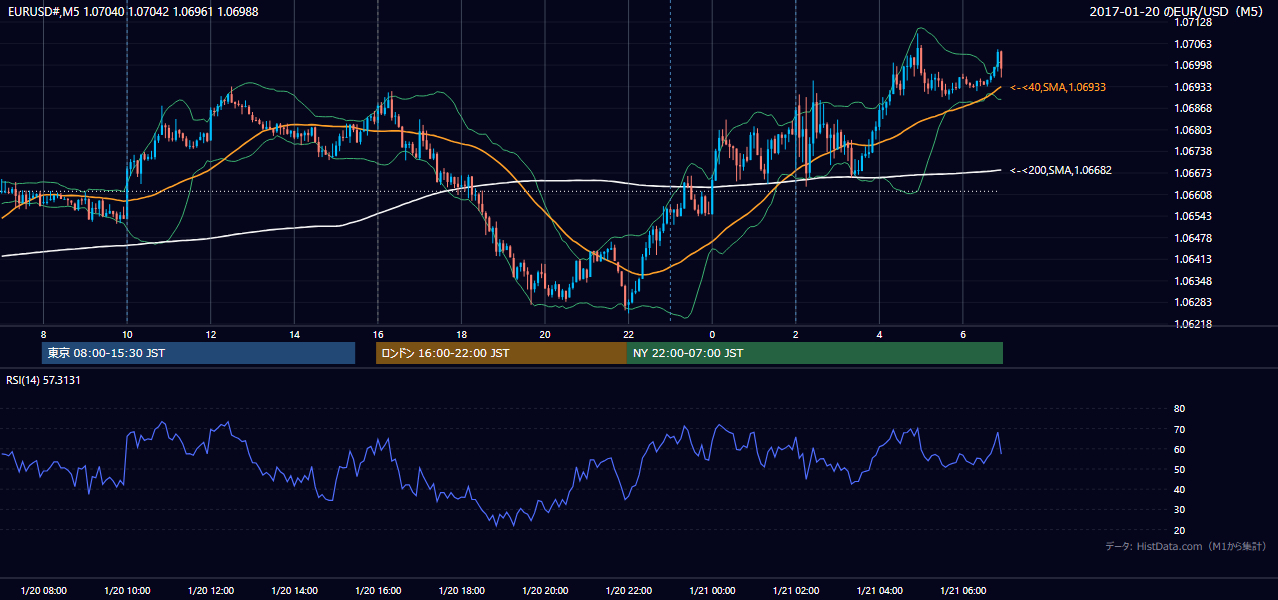The height and width of the screenshot is (600, 1278).
Task: Click price axis value 1.06283
Action: [x=1194, y=302]
